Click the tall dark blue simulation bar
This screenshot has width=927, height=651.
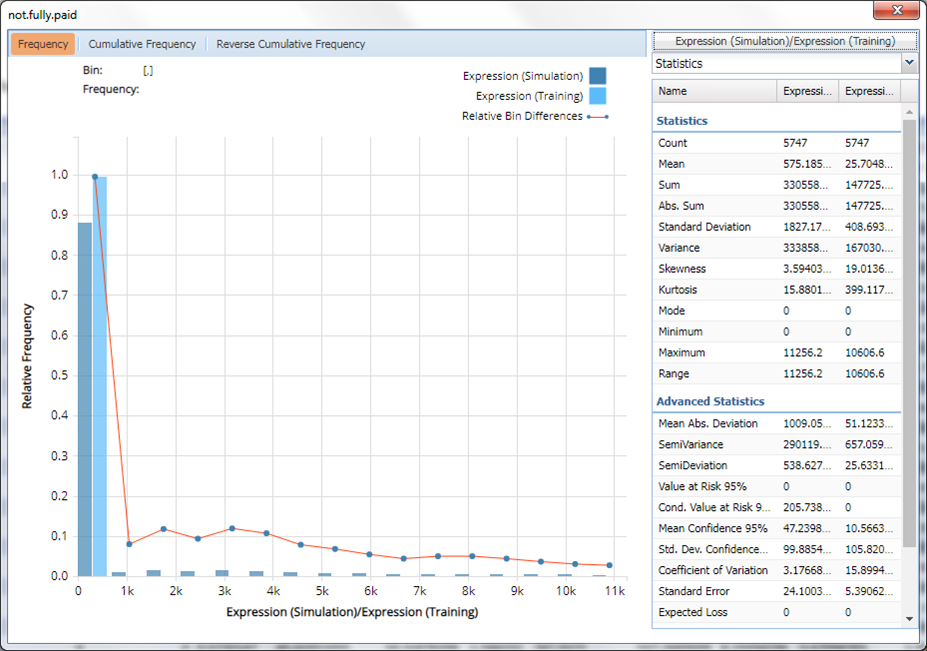pos(85,400)
